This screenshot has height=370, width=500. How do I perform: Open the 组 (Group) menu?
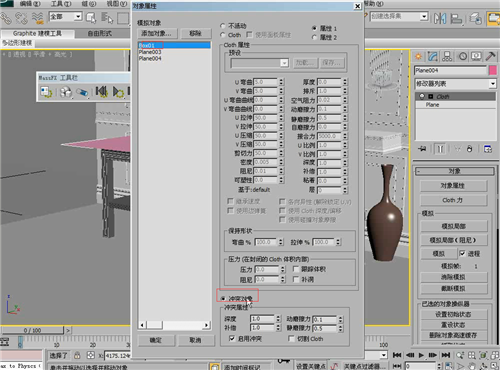89,4
